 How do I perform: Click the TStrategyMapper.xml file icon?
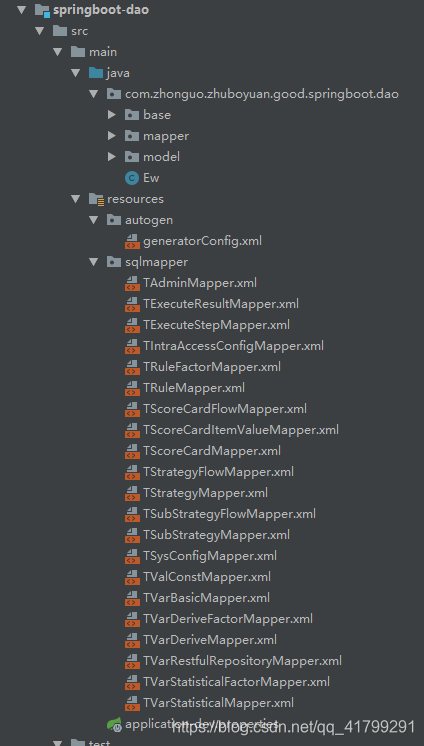[x=132, y=493]
